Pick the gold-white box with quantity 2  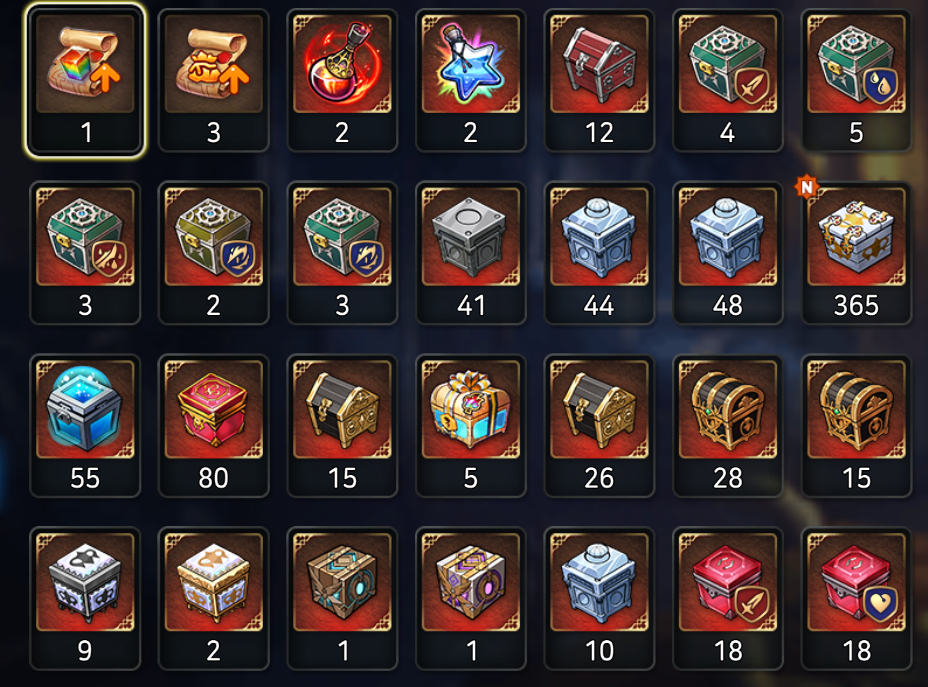coord(214,598)
